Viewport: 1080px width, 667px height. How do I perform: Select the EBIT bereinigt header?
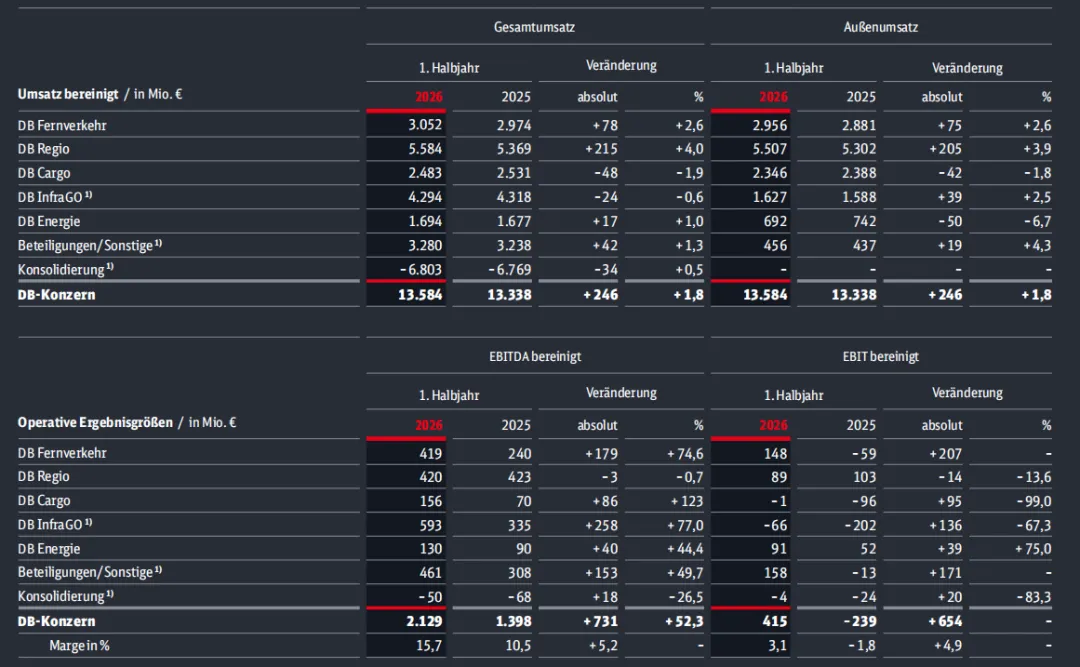point(880,356)
